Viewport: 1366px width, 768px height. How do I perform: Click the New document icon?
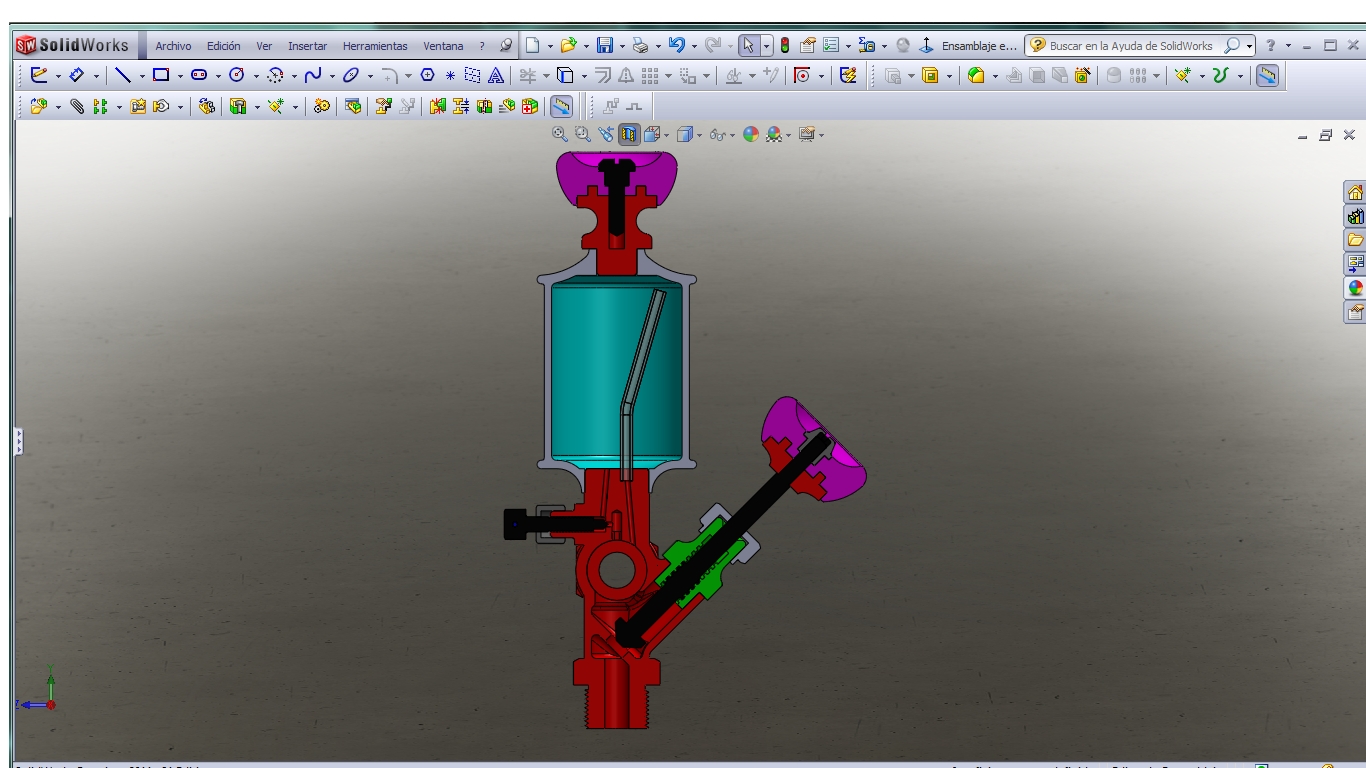533,45
